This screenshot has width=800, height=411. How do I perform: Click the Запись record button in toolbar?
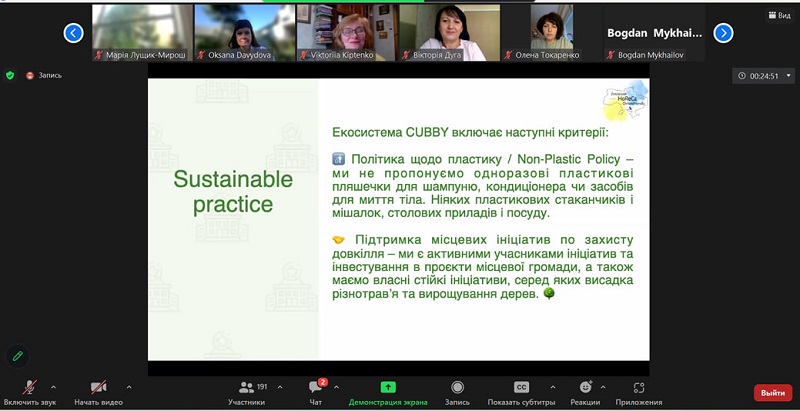coord(457,393)
